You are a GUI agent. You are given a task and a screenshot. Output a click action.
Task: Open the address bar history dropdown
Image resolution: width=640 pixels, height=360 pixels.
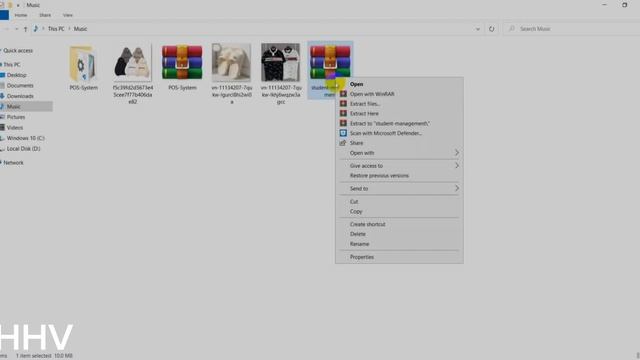(x=478, y=29)
